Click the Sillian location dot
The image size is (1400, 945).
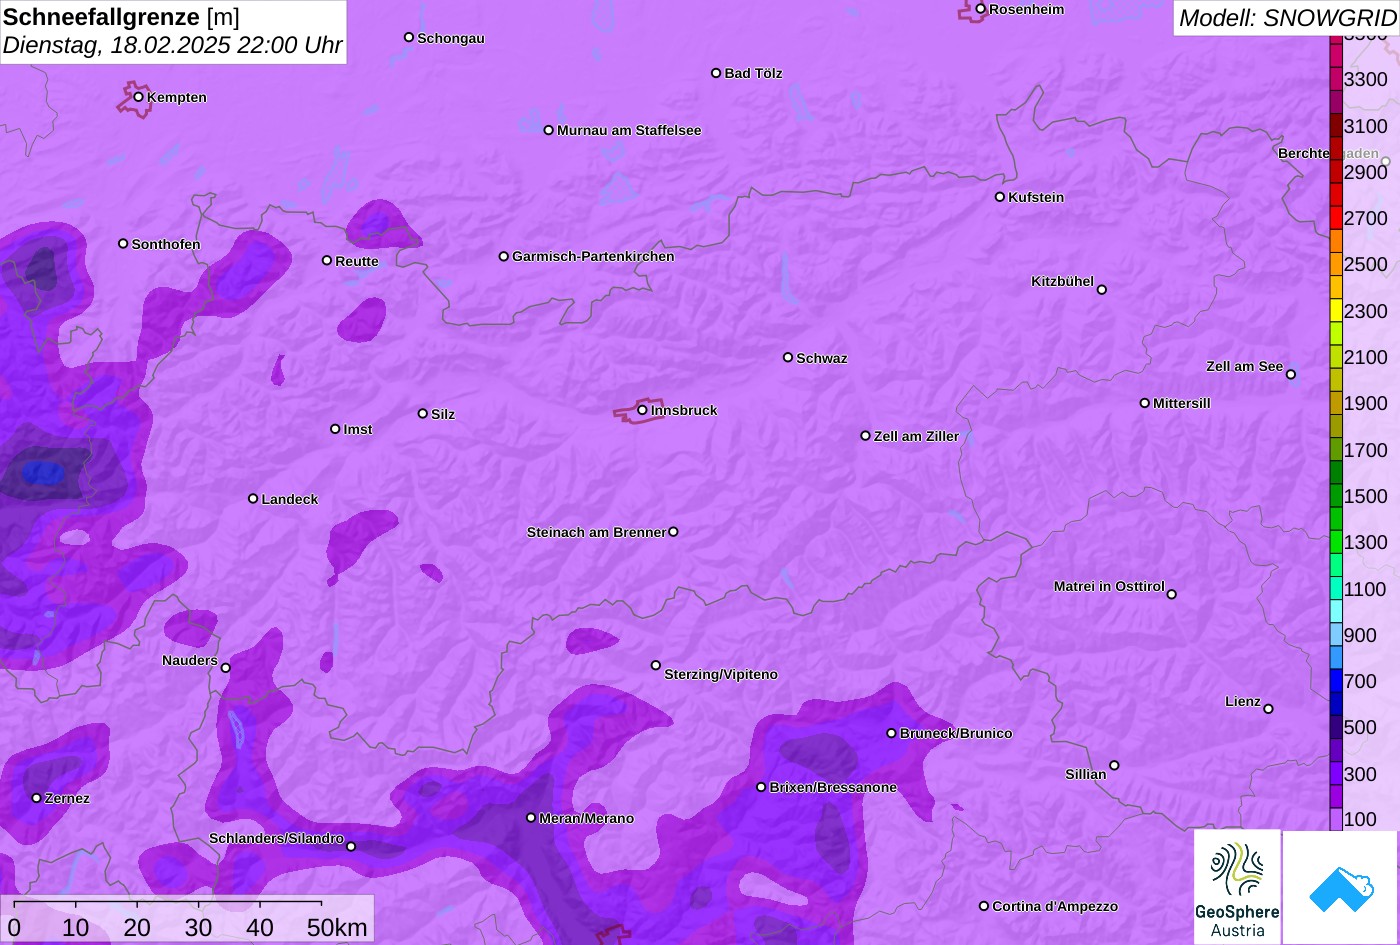(x=1114, y=766)
